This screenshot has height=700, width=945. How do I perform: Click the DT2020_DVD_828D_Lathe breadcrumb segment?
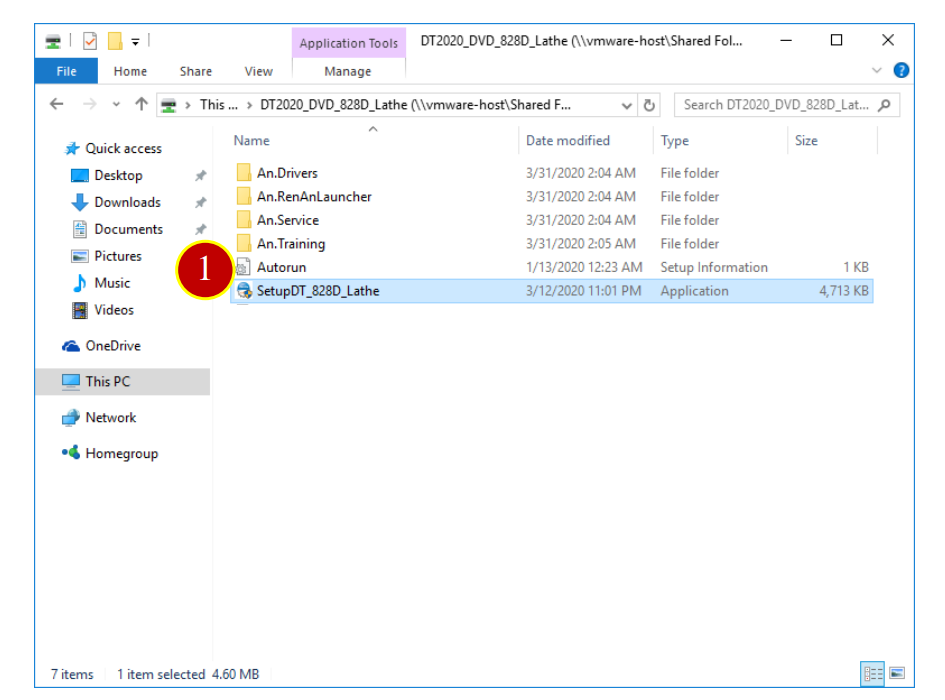[415, 105]
